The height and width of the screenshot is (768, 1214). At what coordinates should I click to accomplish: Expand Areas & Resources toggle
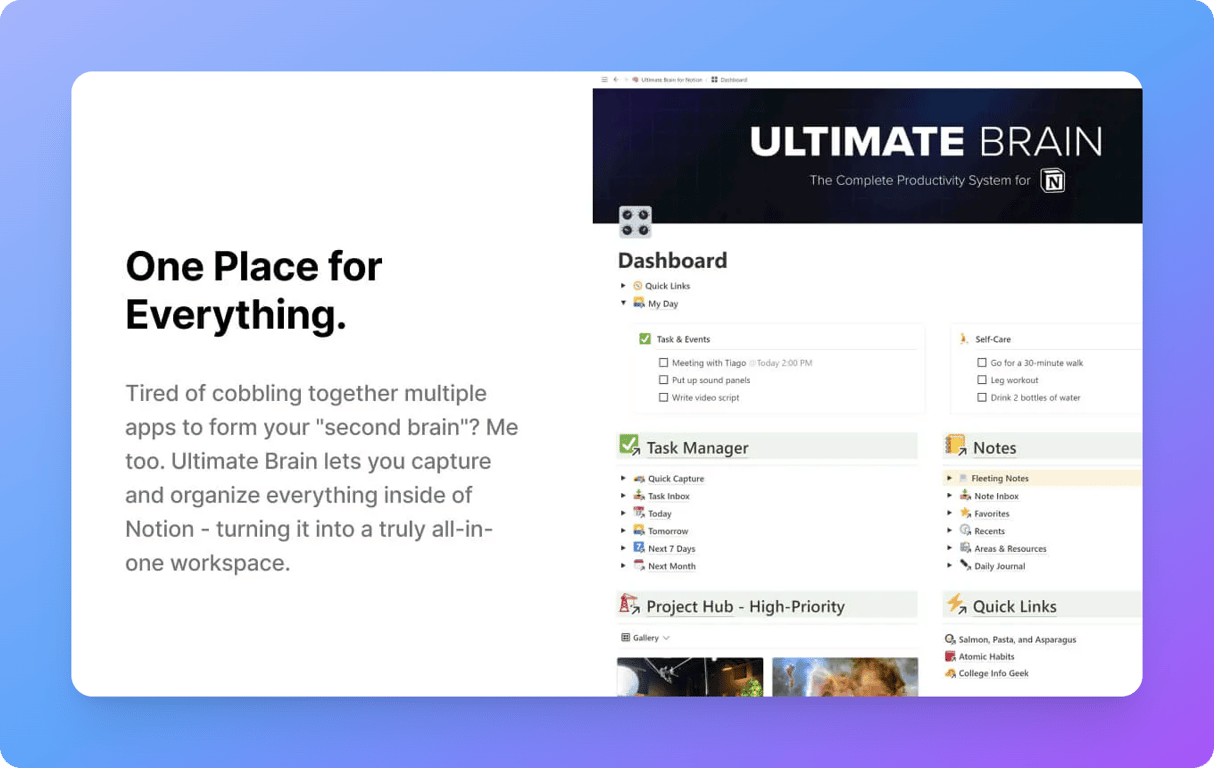click(x=950, y=548)
